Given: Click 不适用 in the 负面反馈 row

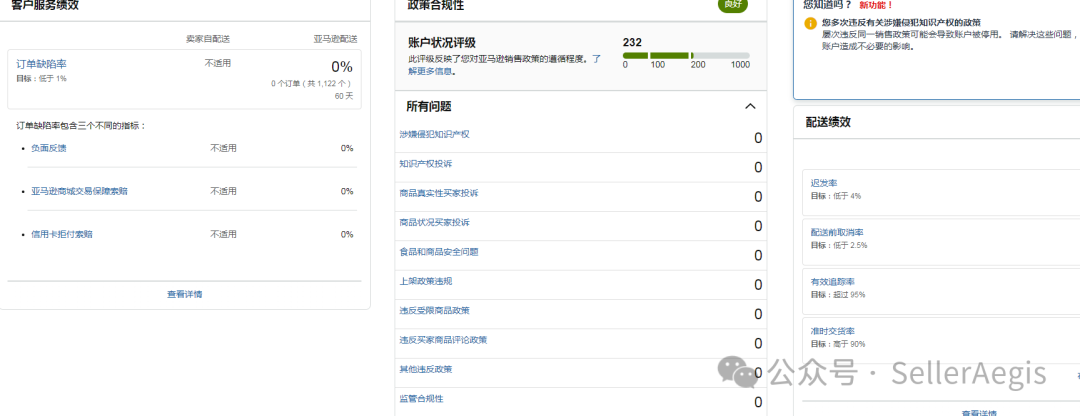Looking at the screenshot, I should [223, 148].
